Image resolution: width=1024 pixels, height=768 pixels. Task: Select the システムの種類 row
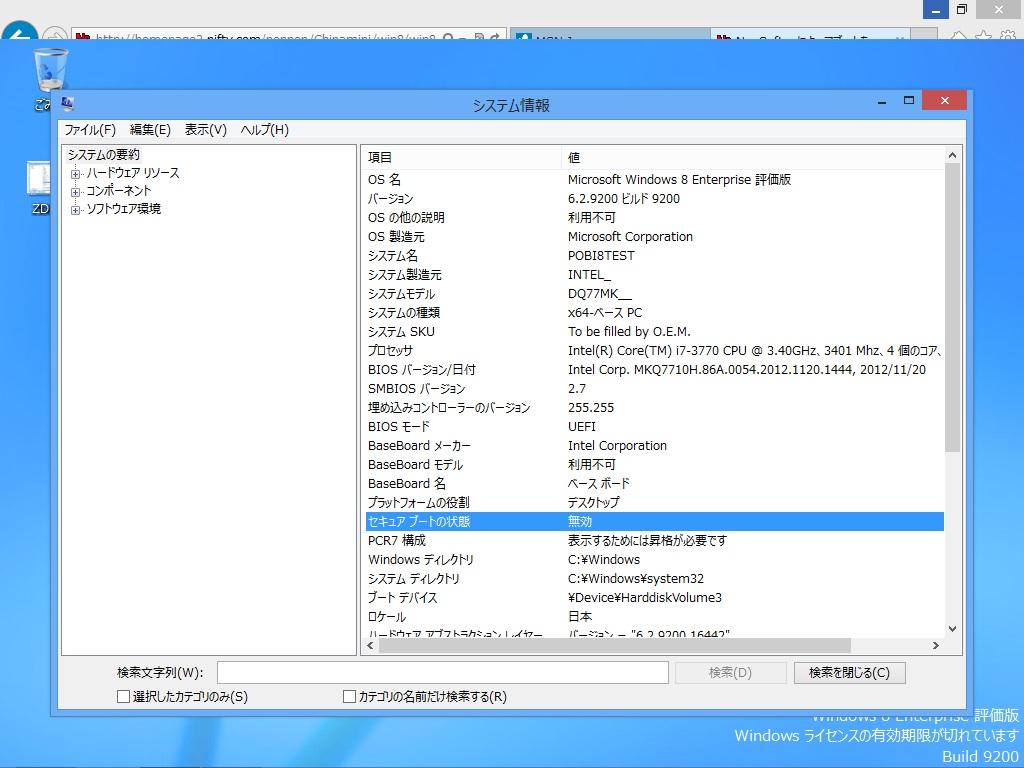tap(653, 313)
